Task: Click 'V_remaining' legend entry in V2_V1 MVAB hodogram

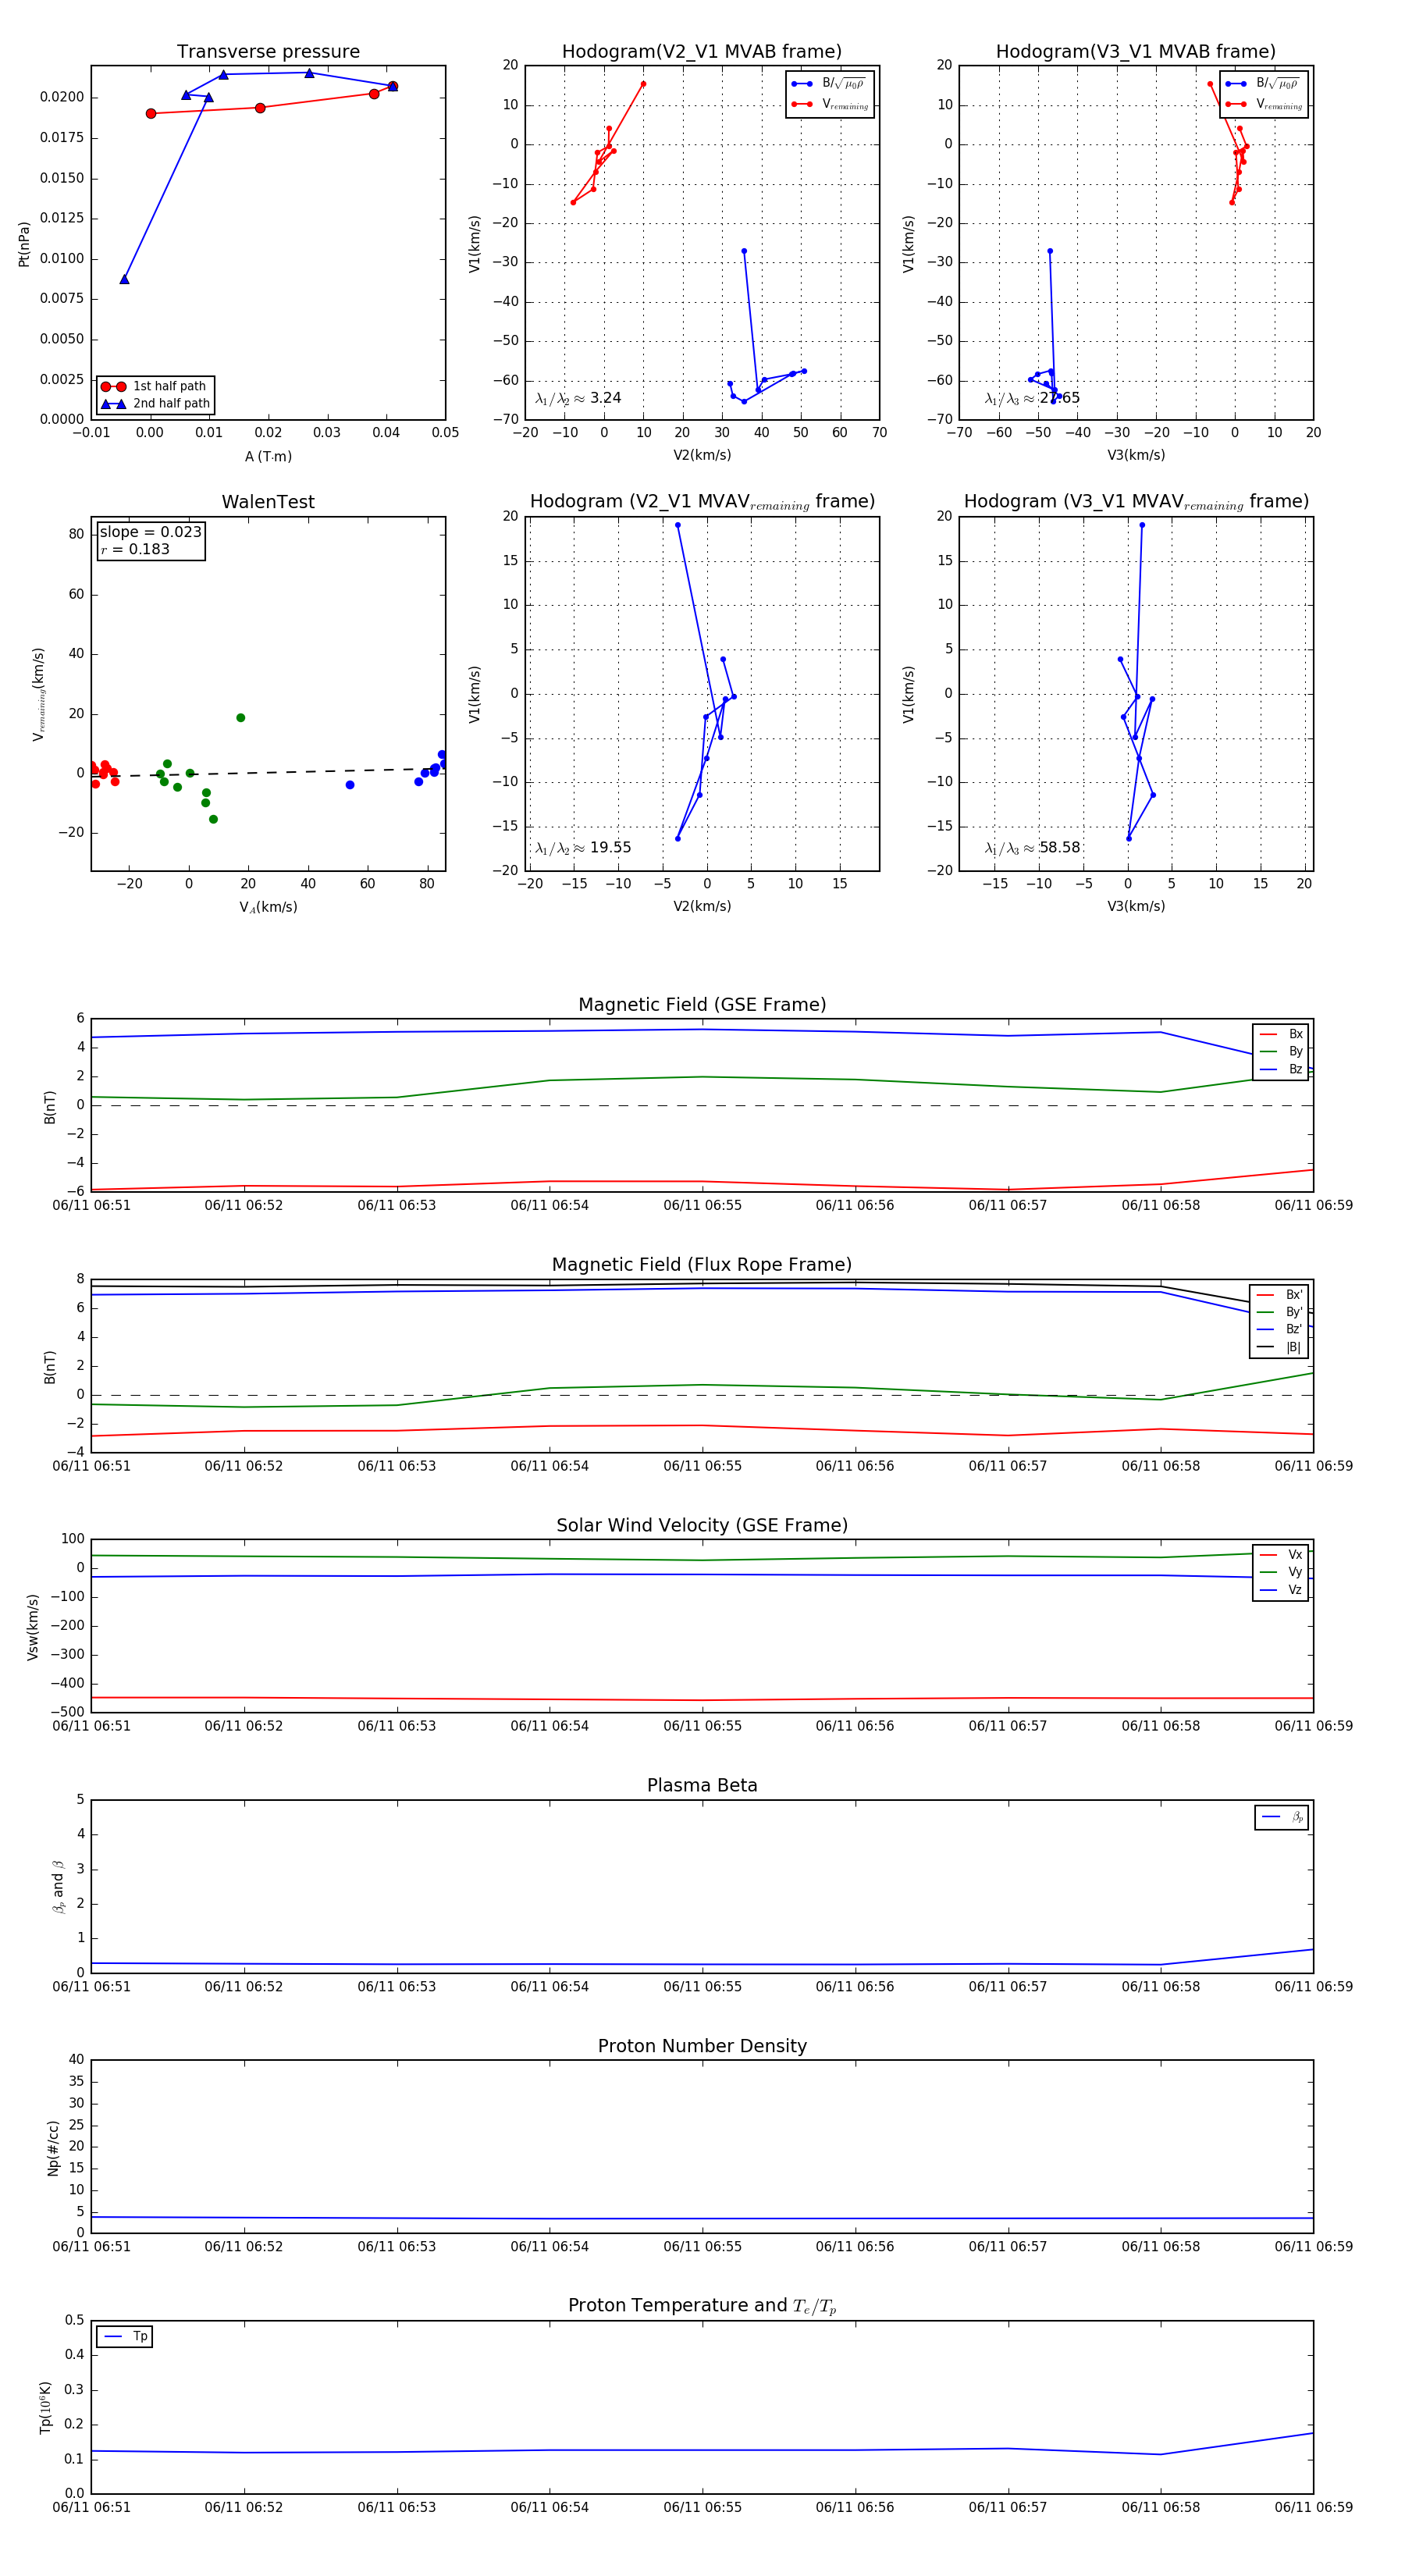Action: click(830, 104)
